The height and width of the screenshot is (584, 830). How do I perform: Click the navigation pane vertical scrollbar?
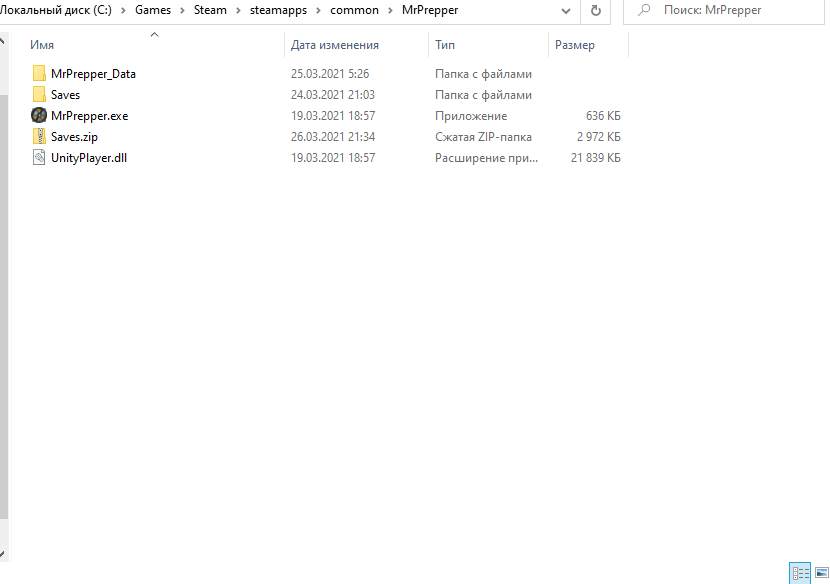pos(4,307)
